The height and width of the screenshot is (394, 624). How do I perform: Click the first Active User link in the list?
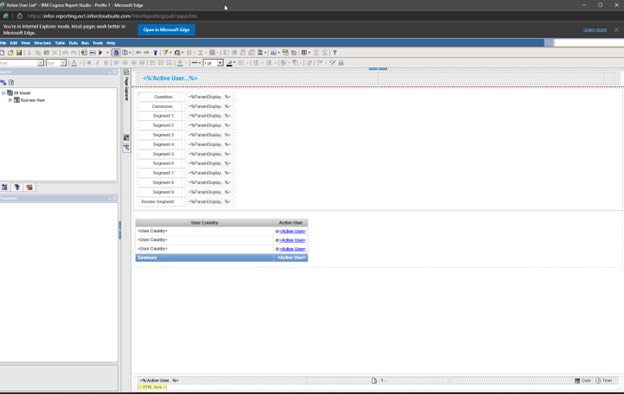tap(292, 231)
